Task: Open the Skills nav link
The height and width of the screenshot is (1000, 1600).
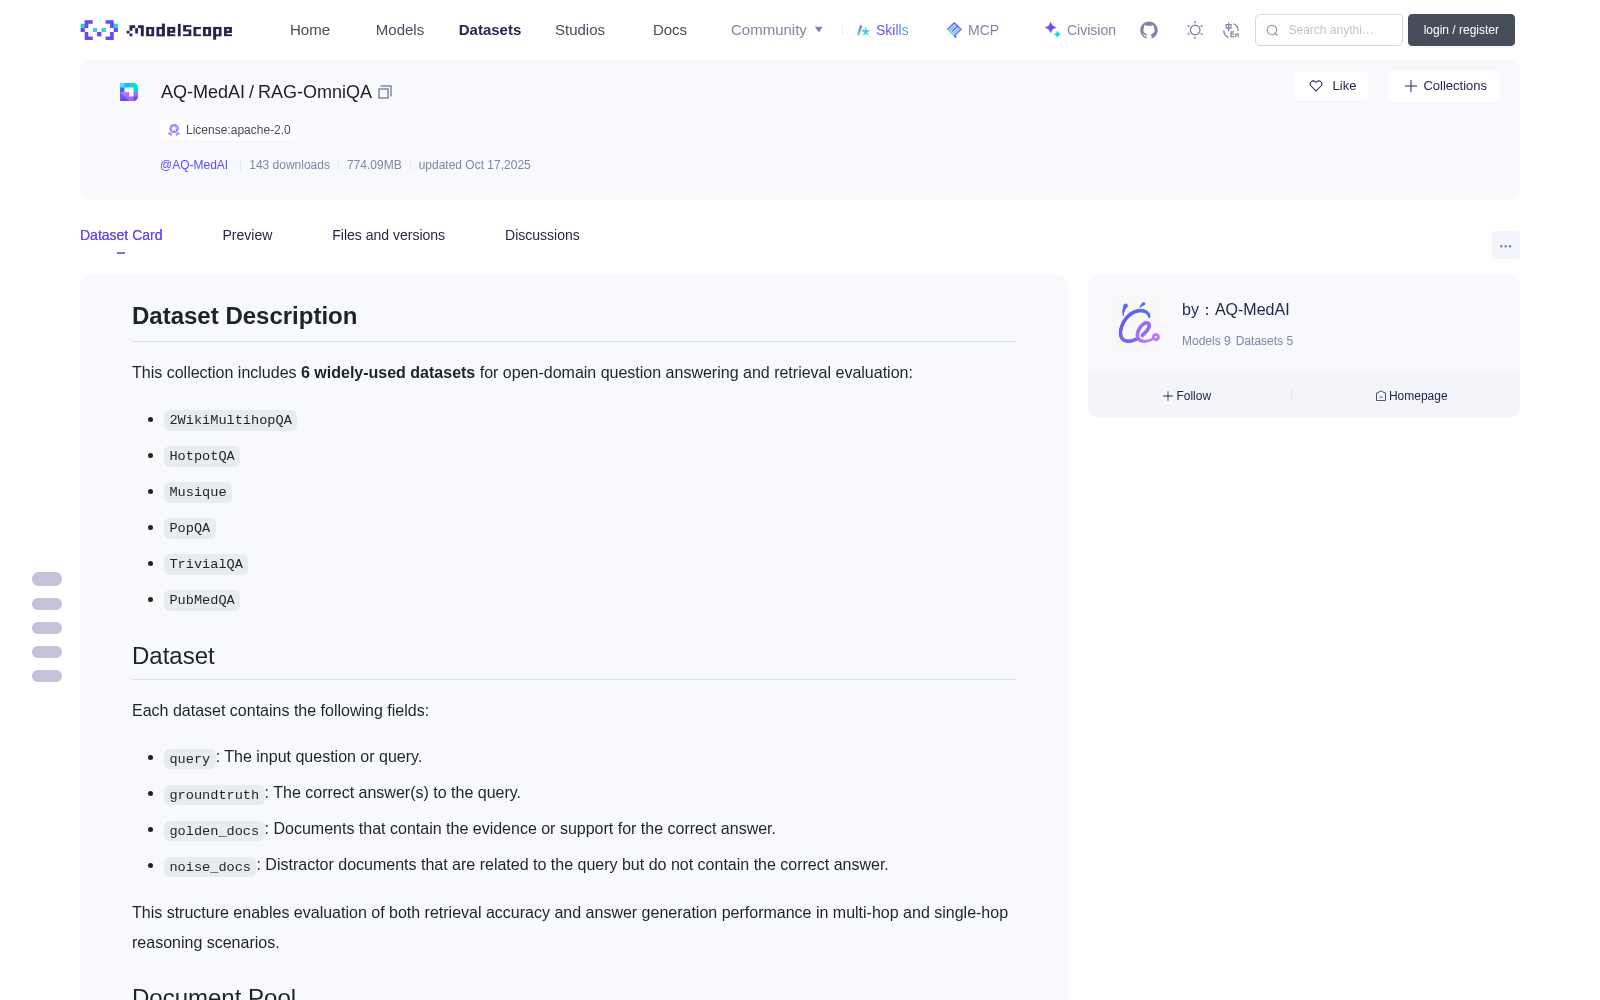Action: [883, 30]
